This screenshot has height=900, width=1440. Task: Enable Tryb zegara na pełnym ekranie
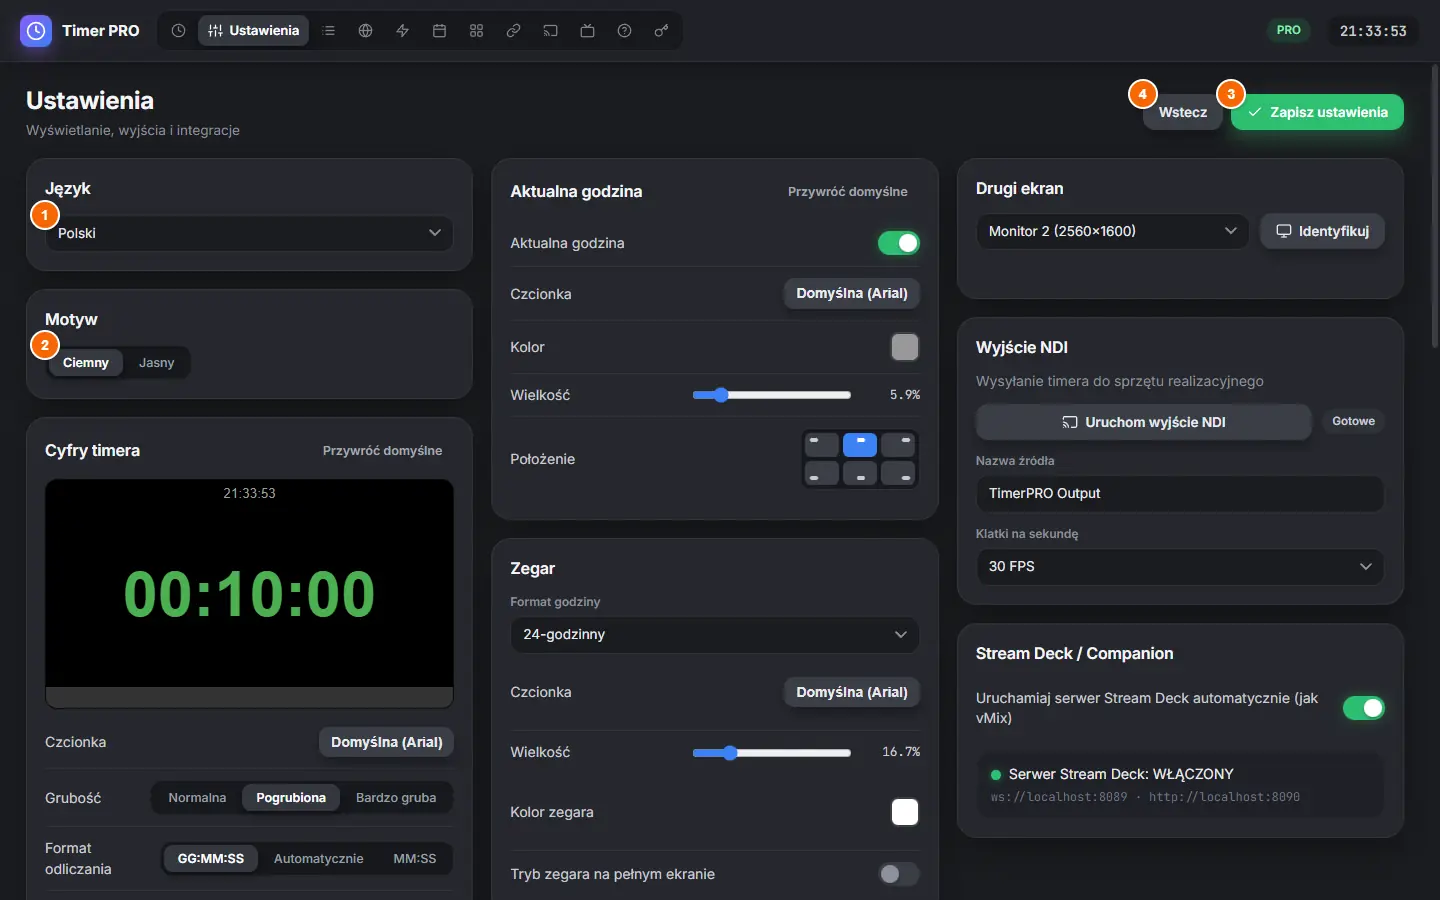899,874
